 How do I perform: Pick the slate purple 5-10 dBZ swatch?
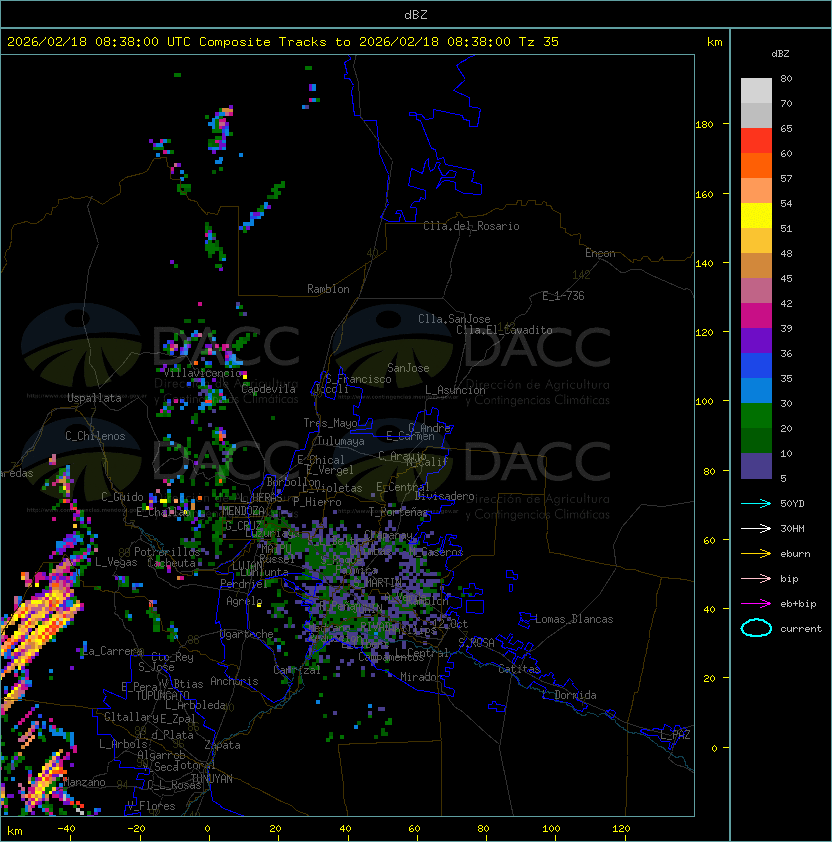click(x=756, y=466)
